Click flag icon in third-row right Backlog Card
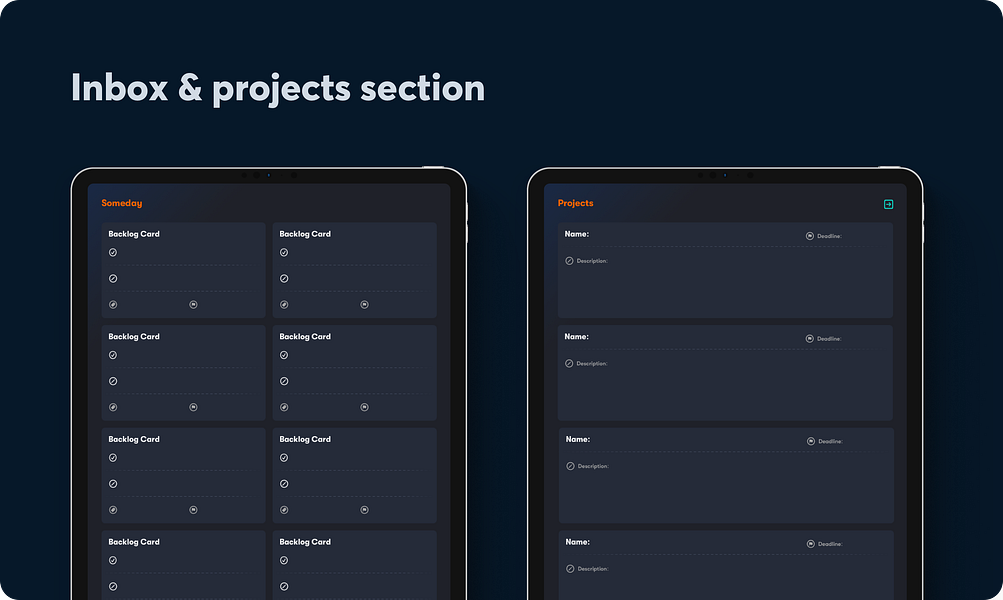This screenshot has width=1003, height=600. pos(365,510)
